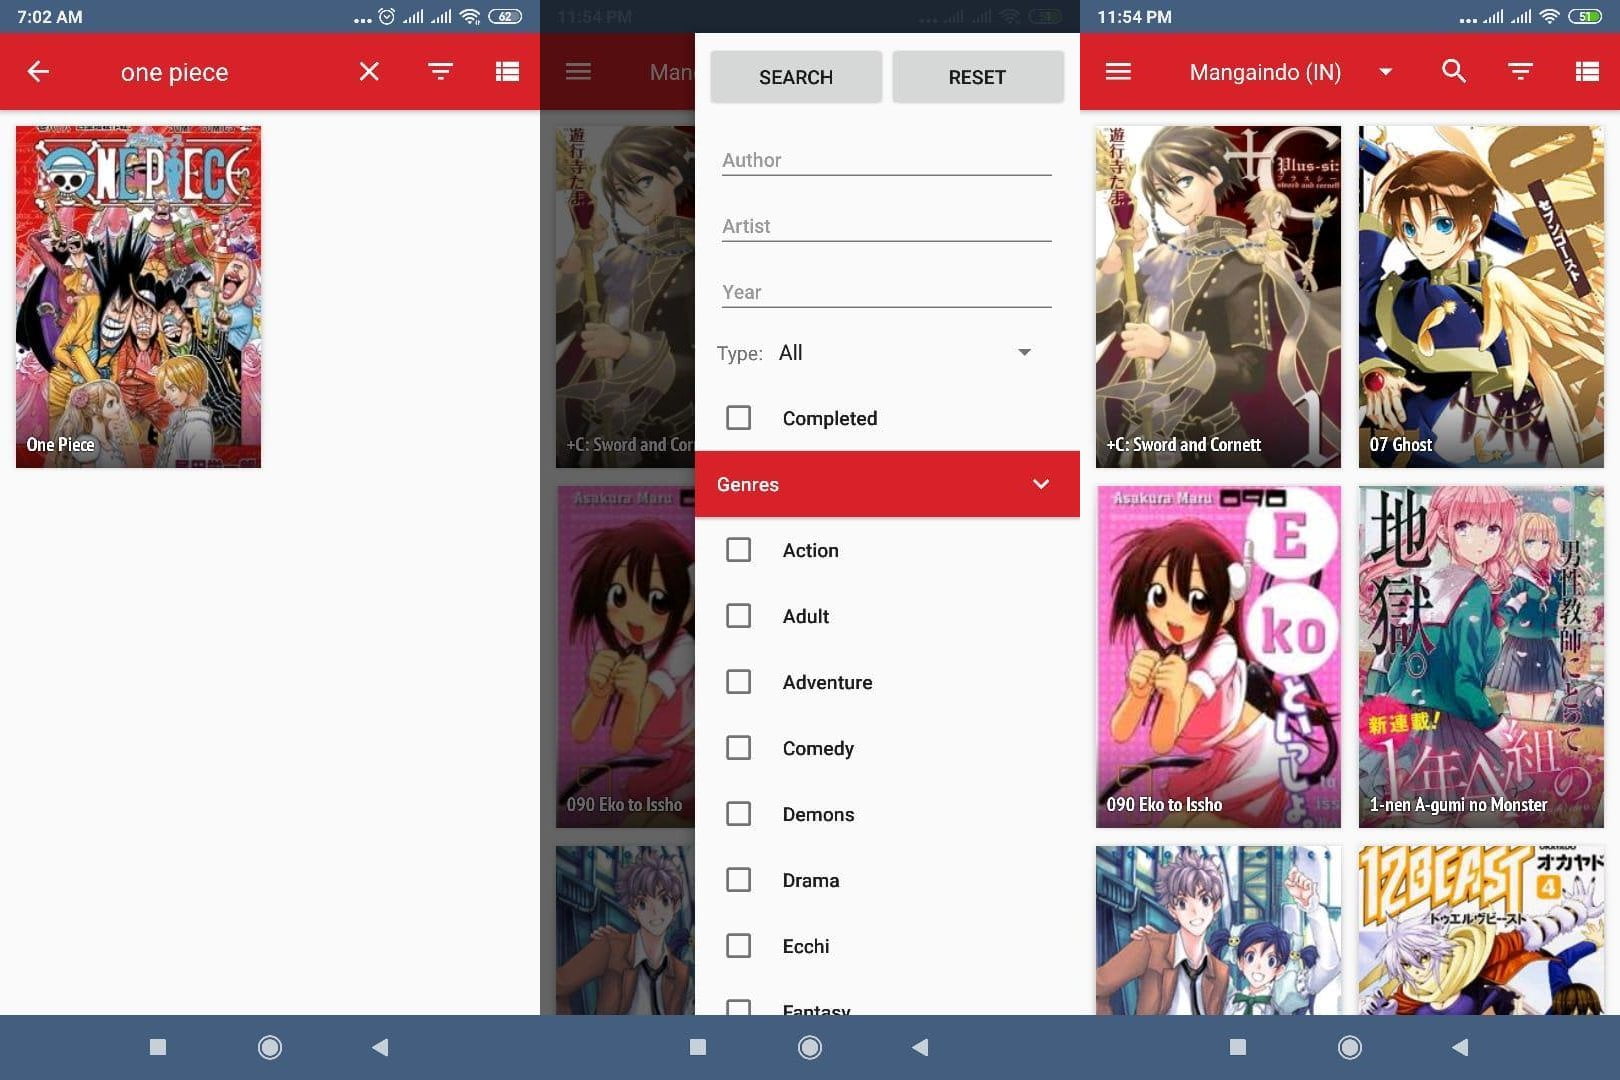The height and width of the screenshot is (1080, 1620).
Task: Tap Android home circle in left screen
Action: pos(270,1047)
